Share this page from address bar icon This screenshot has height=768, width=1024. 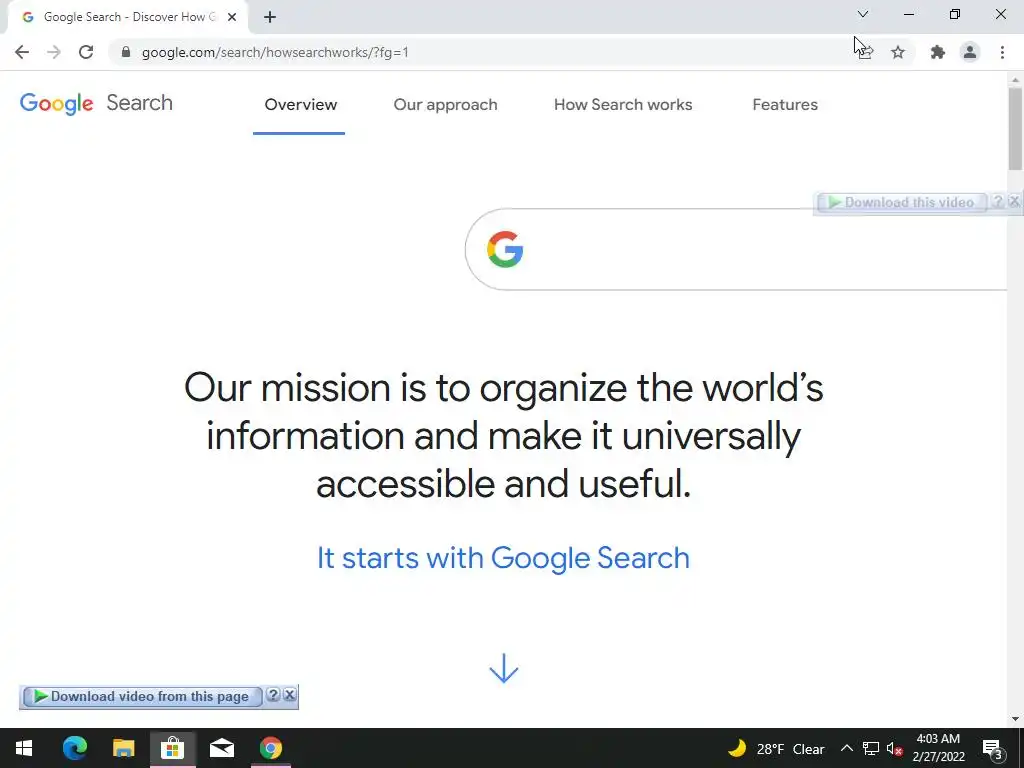pyautogui.click(x=866, y=52)
